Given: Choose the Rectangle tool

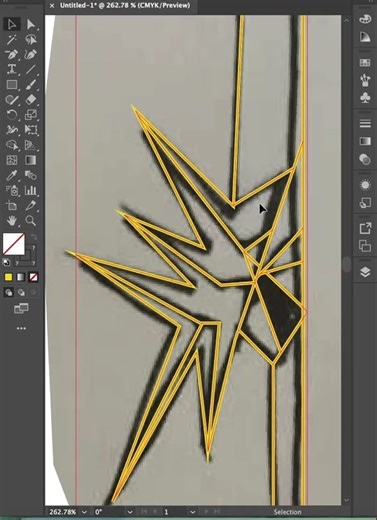Looking at the screenshot, I should [x=12, y=85].
